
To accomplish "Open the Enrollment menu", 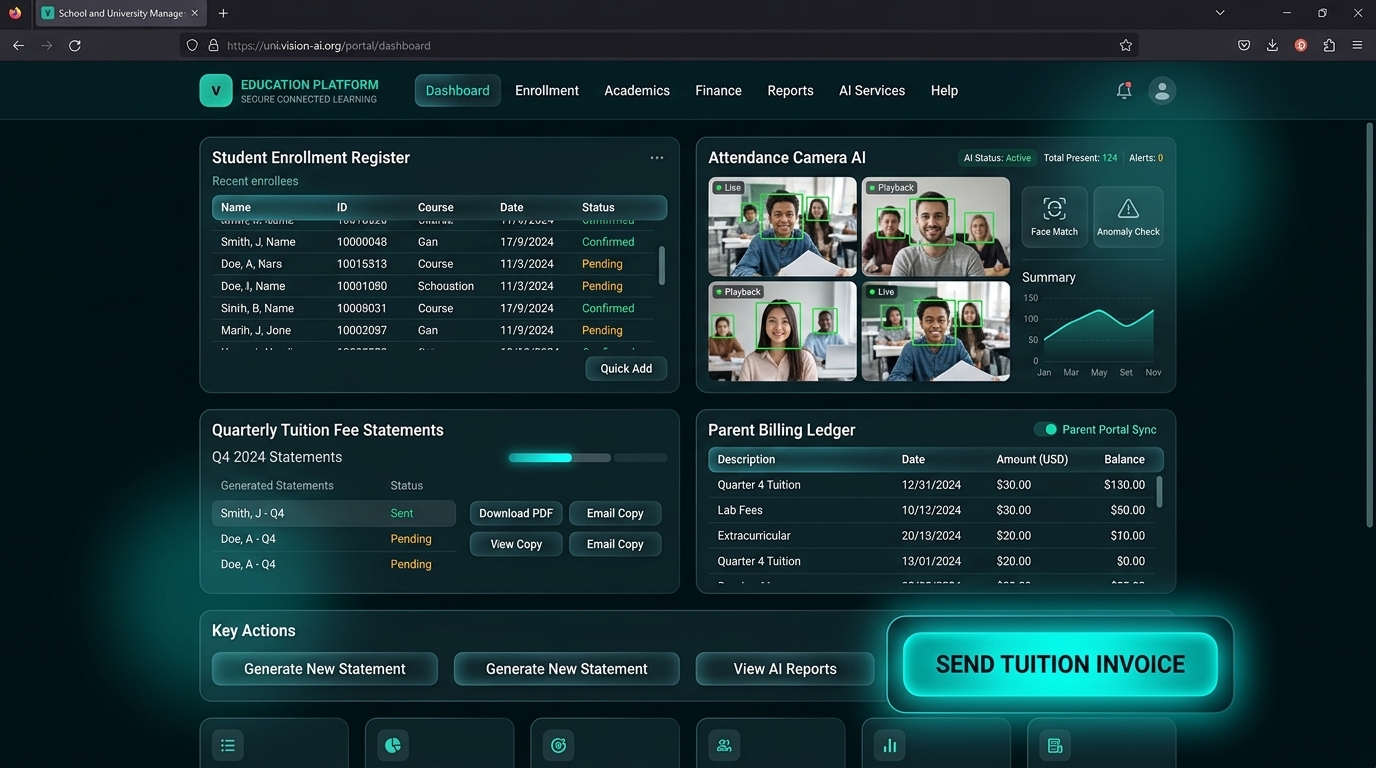I will click(547, 90).
